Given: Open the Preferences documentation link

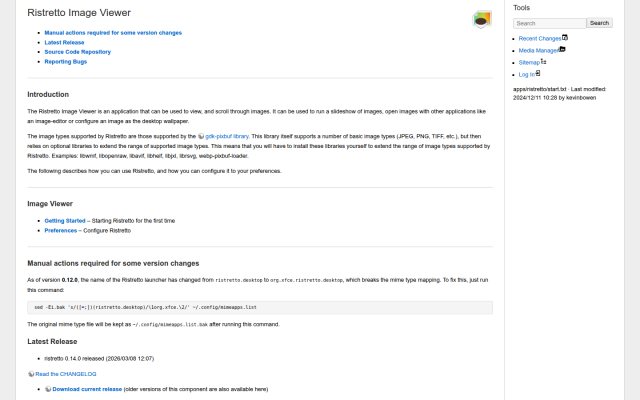Looking at the screenshot, I should coord(60,231).
